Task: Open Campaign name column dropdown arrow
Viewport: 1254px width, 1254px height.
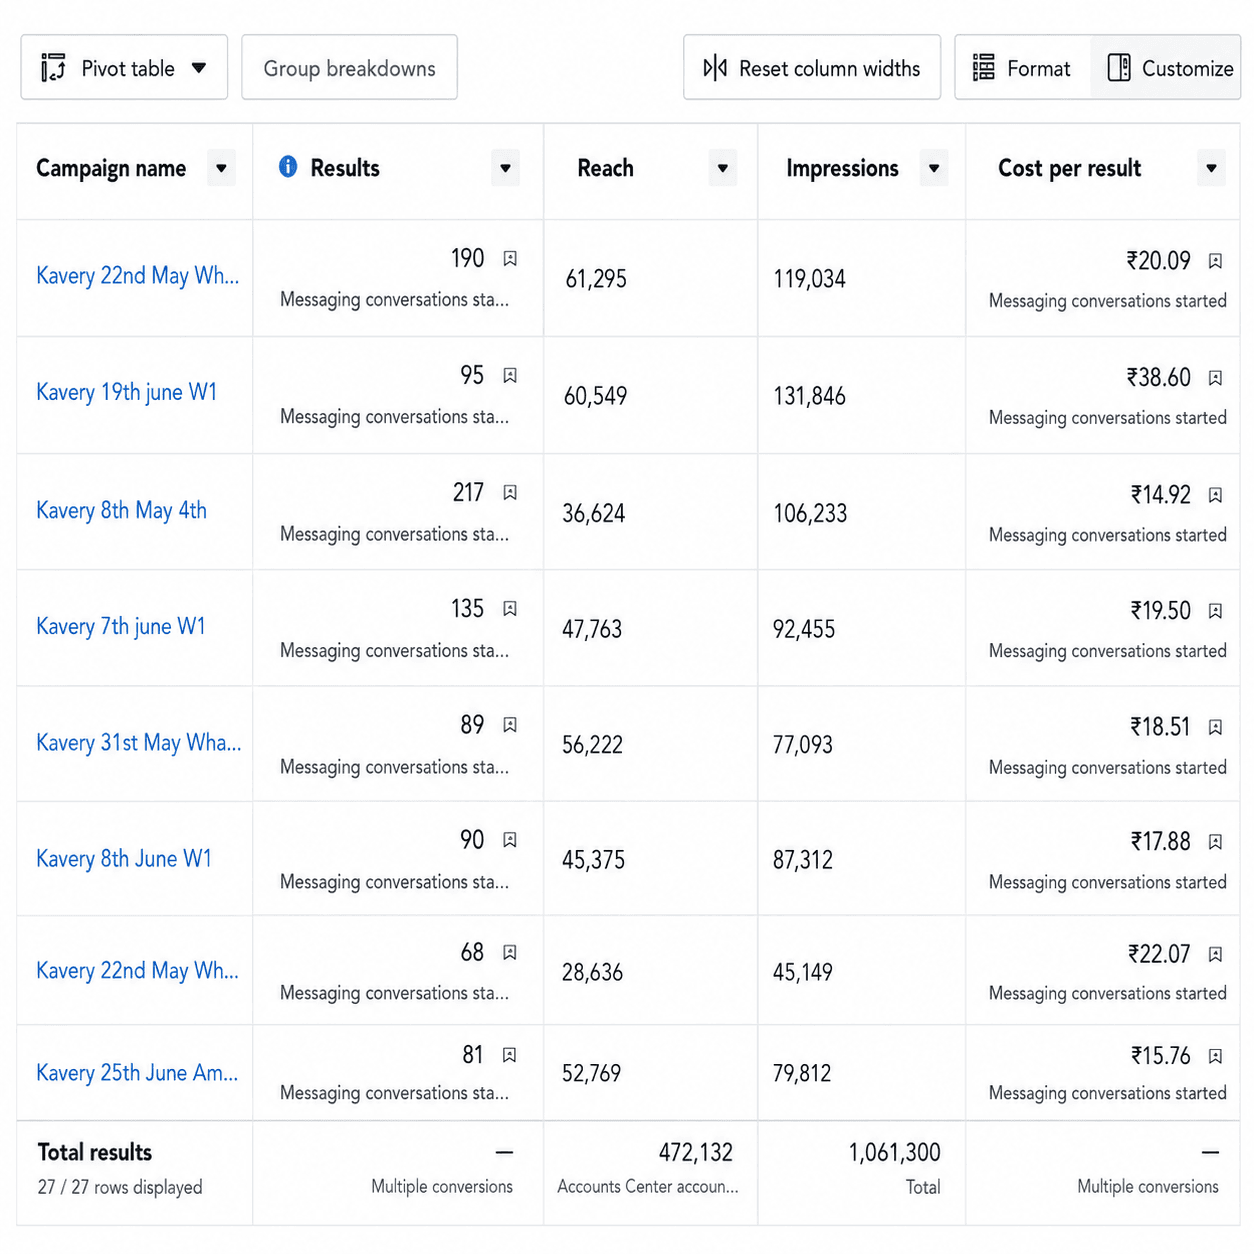Action: coord(221,168)
